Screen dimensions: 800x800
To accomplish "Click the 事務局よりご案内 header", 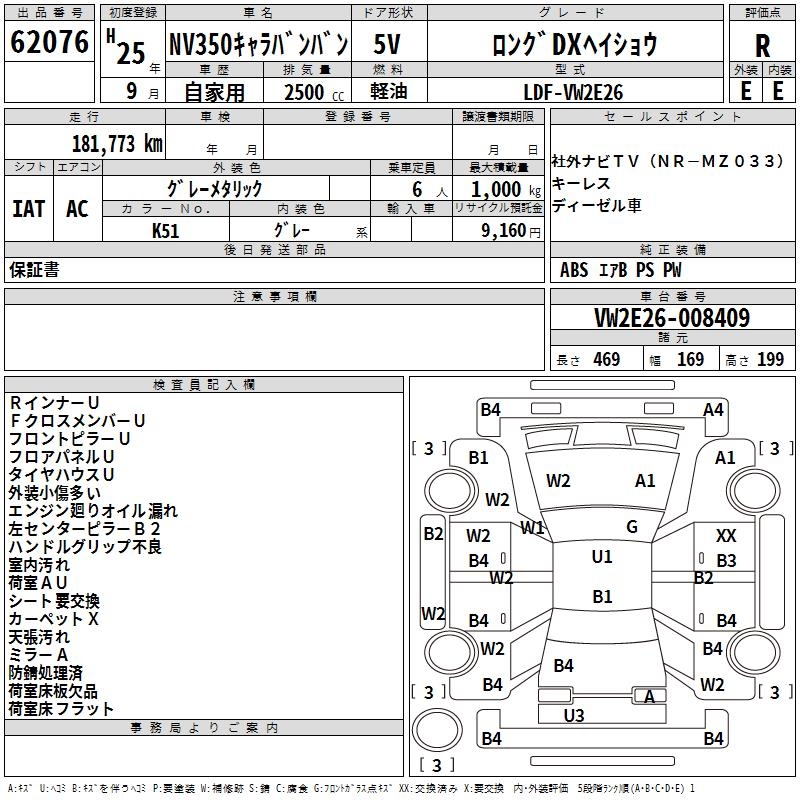I will coord(204,728).
